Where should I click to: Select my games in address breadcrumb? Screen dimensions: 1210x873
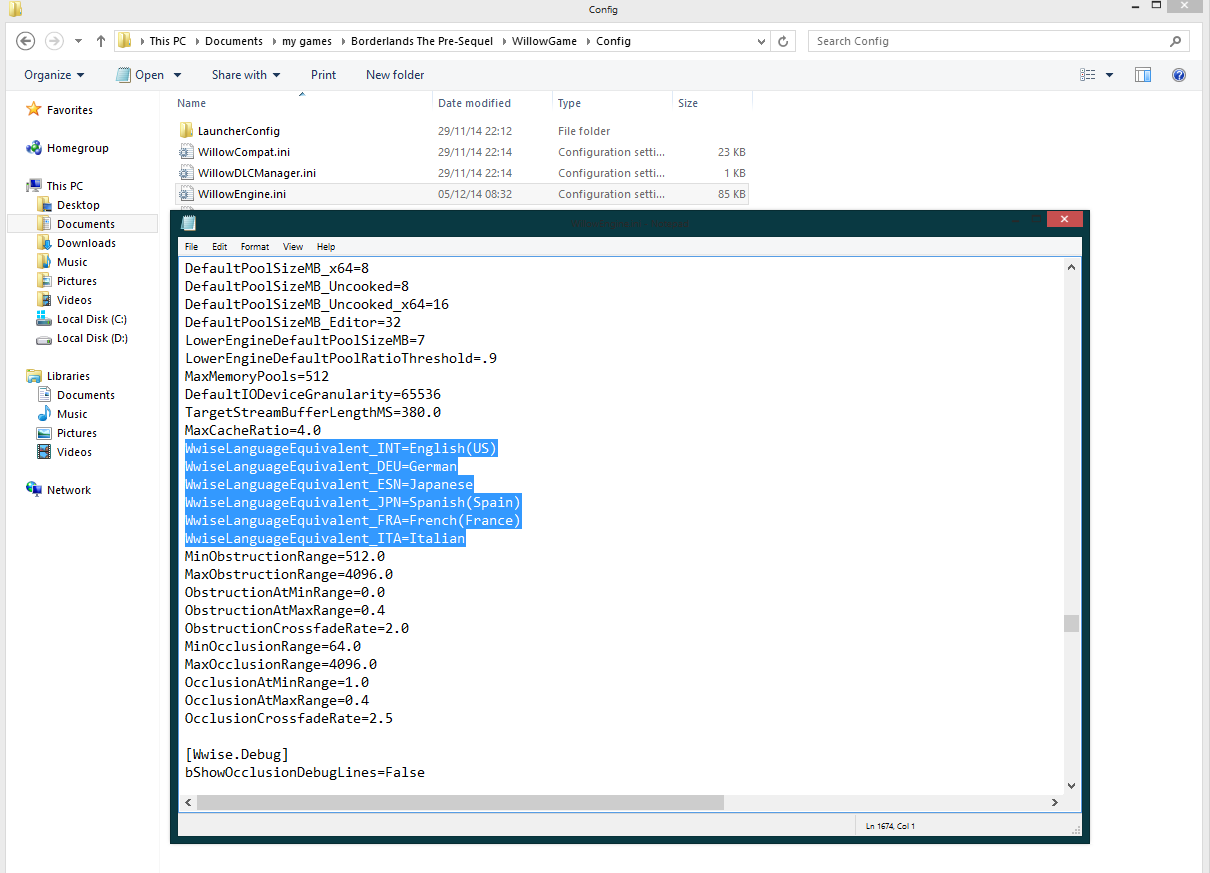(x=308, y=41)
